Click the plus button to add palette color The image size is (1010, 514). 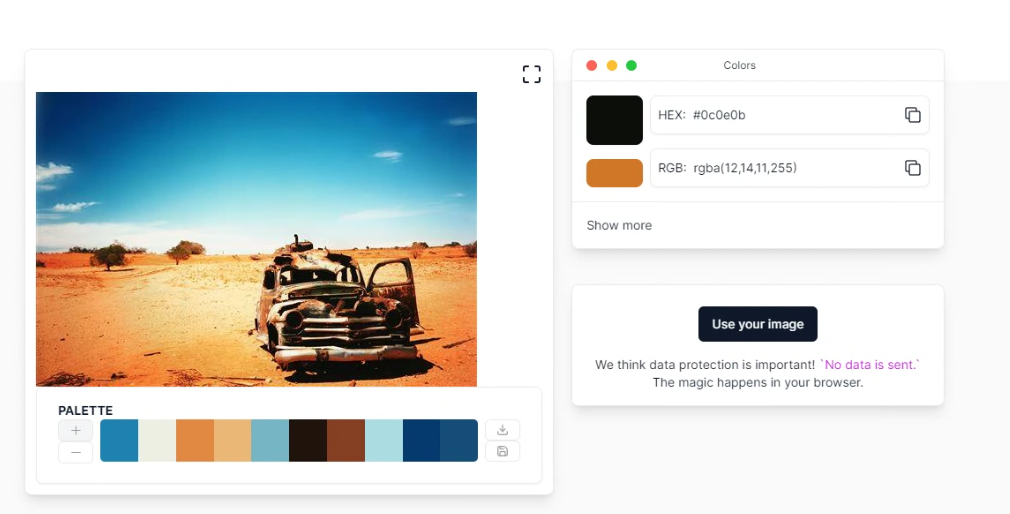(75, 430)
